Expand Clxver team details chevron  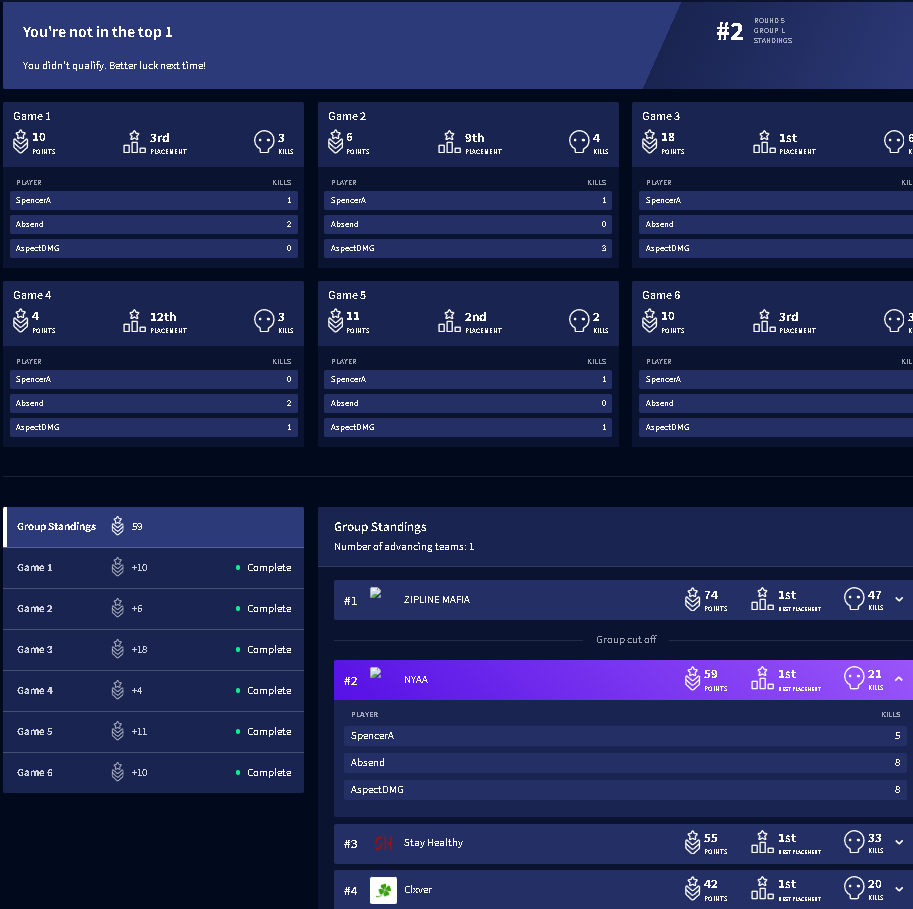pos(899,889)
